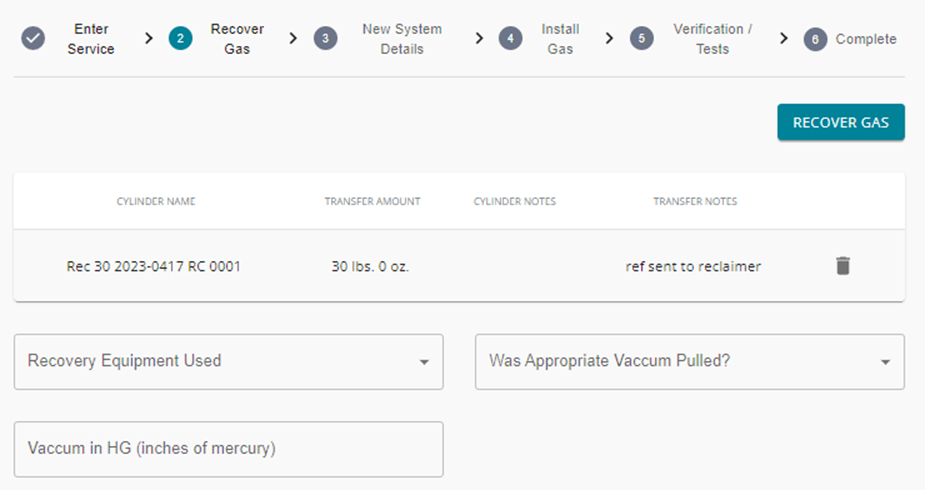Click the Transfer Amount column header
Screen dimensions: 925x490
(x=372, y=202)
